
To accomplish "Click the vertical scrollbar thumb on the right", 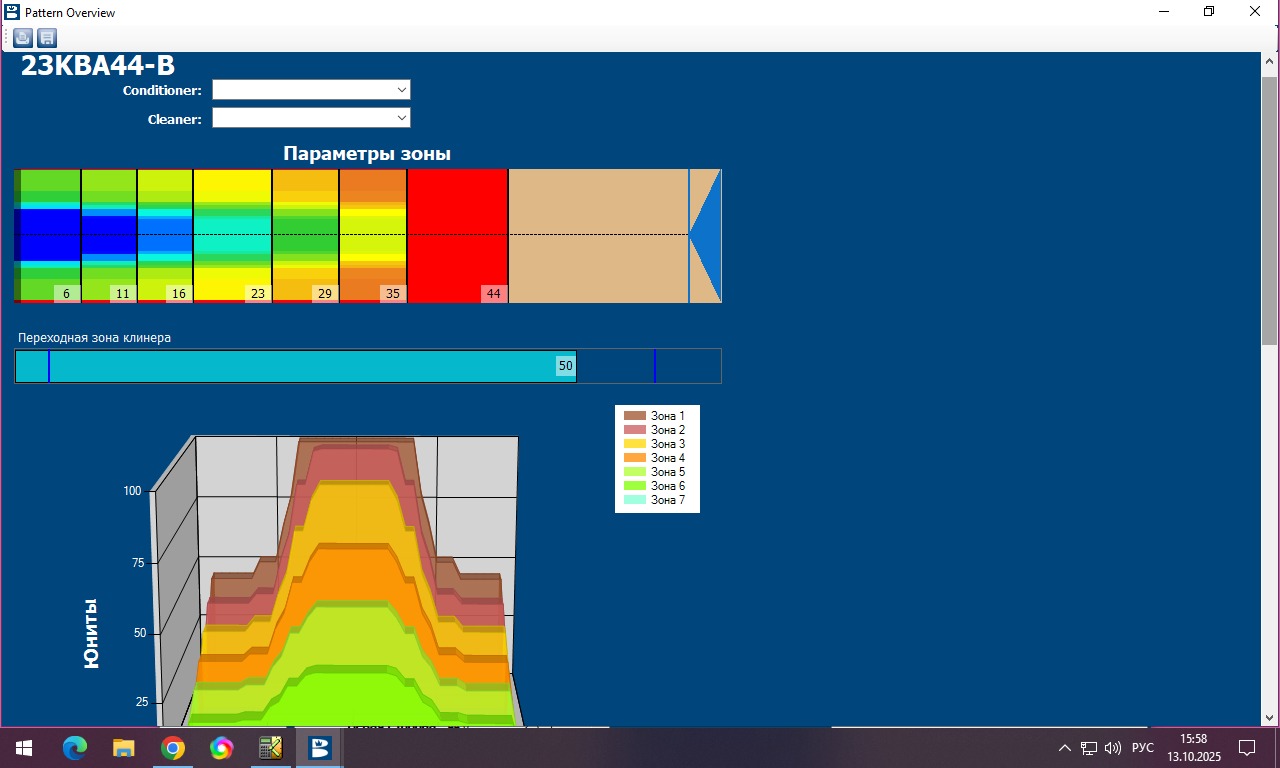I will tap(1269, 210).
